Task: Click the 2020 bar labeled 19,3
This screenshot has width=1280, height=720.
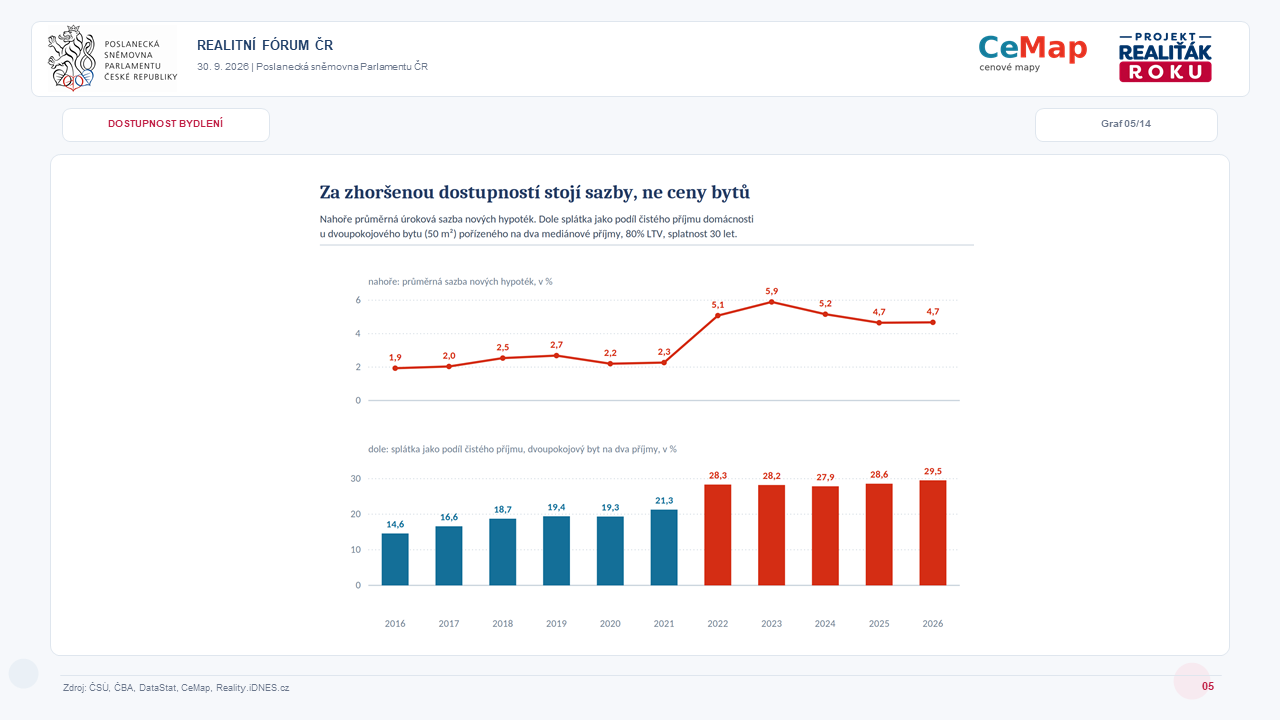Action: 610,550
